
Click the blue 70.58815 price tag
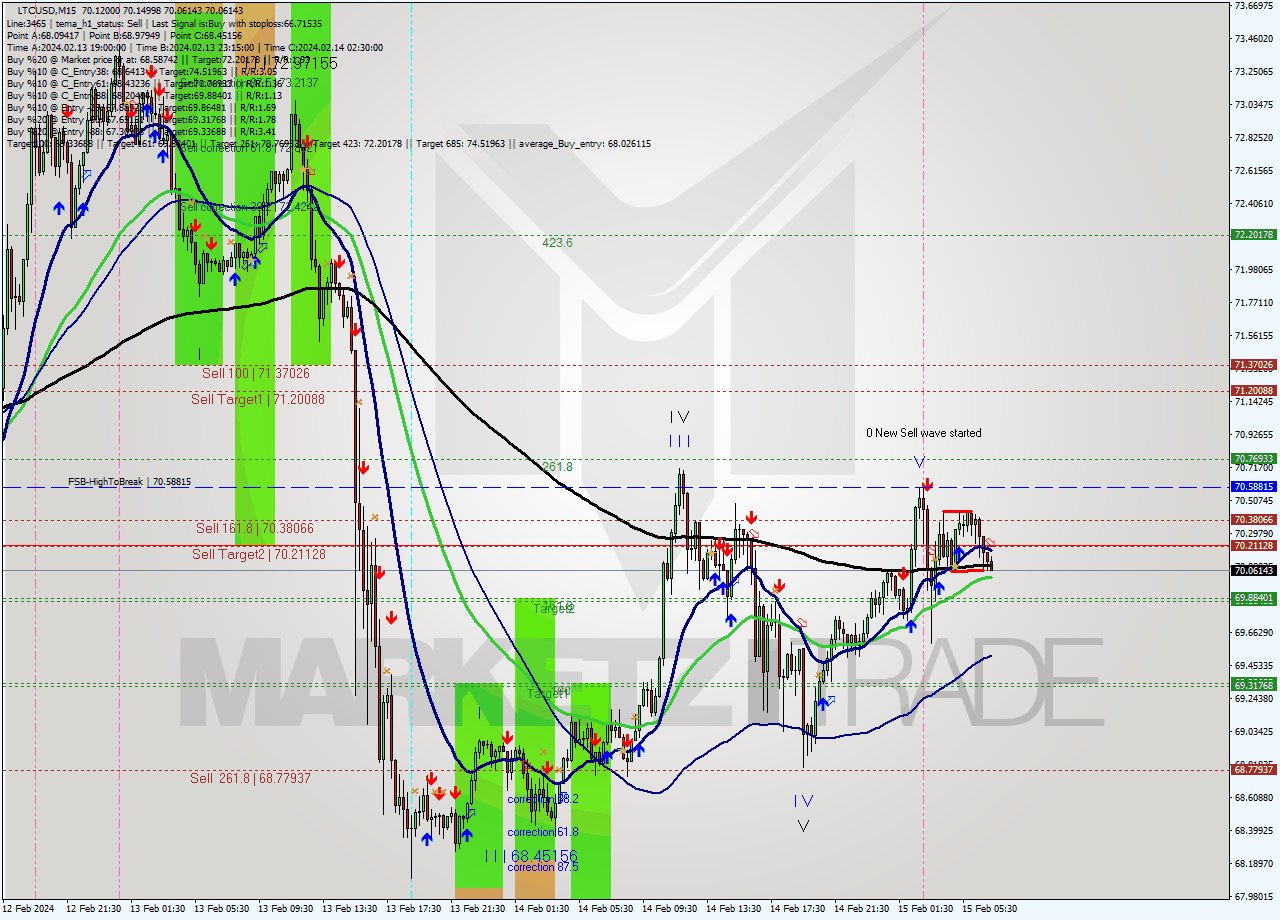pyautogui.click(x=1253, y=487)
